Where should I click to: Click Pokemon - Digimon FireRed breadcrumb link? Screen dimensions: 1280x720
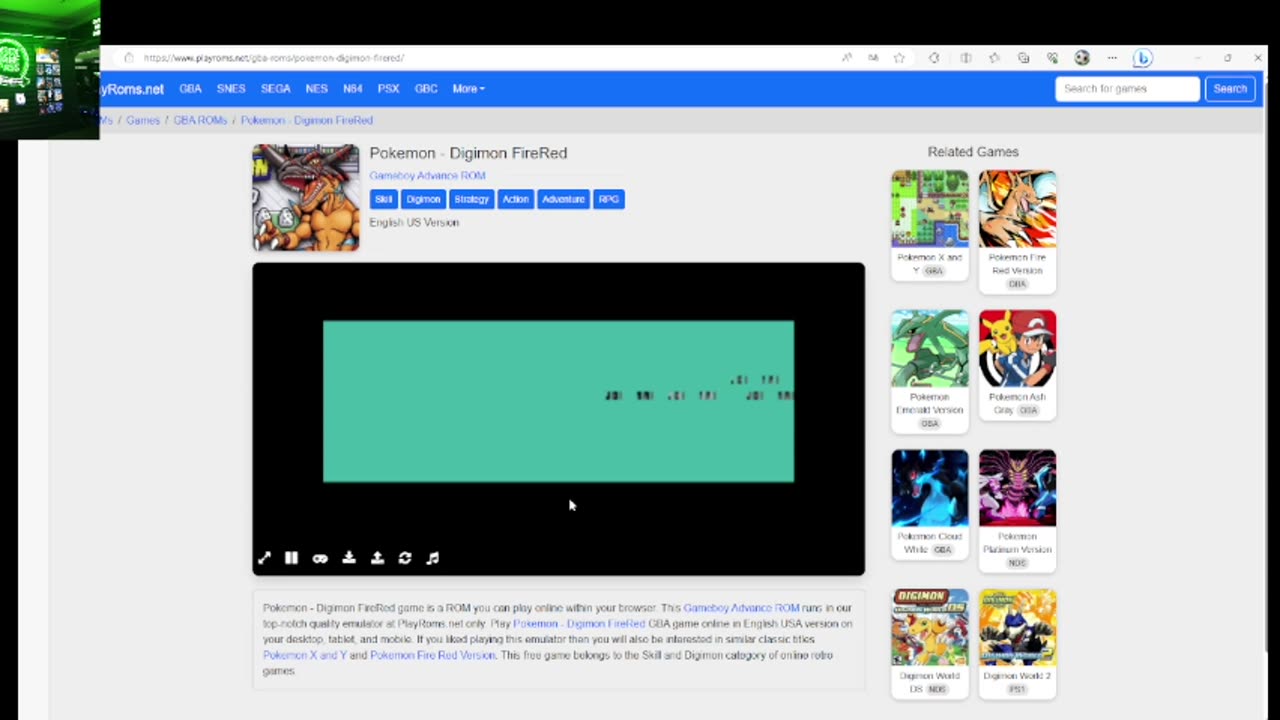coord(307,120)
